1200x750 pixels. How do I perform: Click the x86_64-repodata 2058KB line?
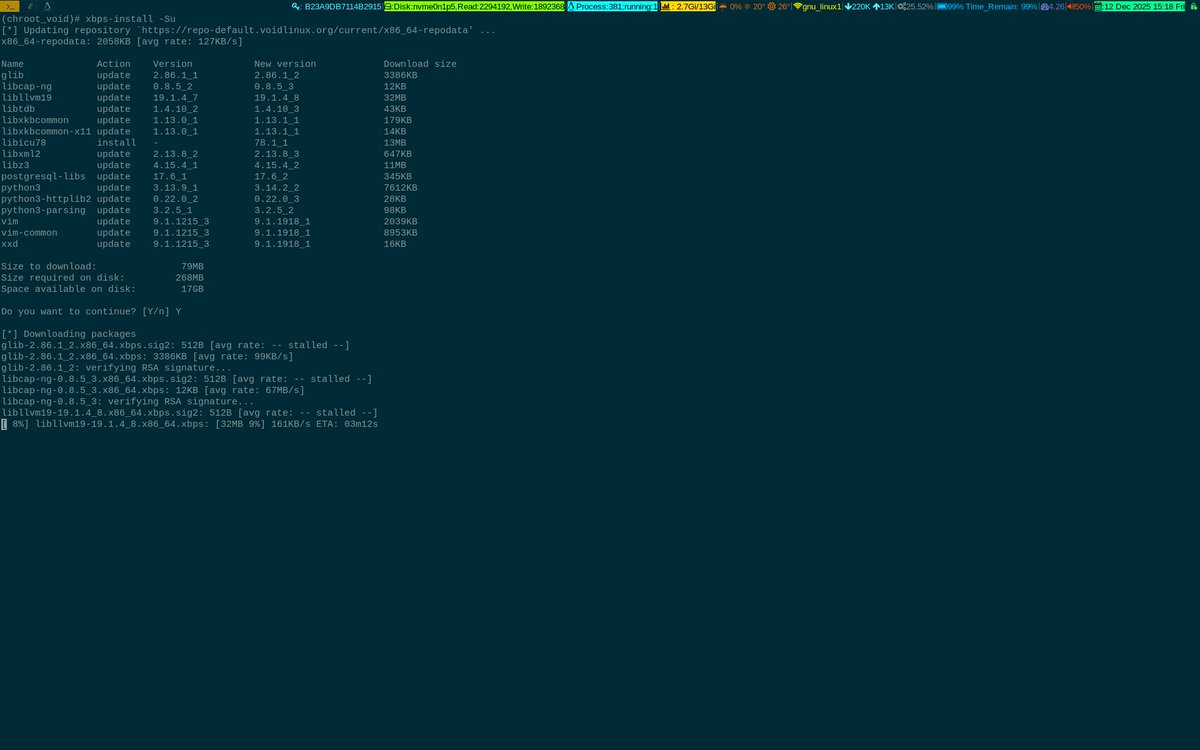pos(122,42)
